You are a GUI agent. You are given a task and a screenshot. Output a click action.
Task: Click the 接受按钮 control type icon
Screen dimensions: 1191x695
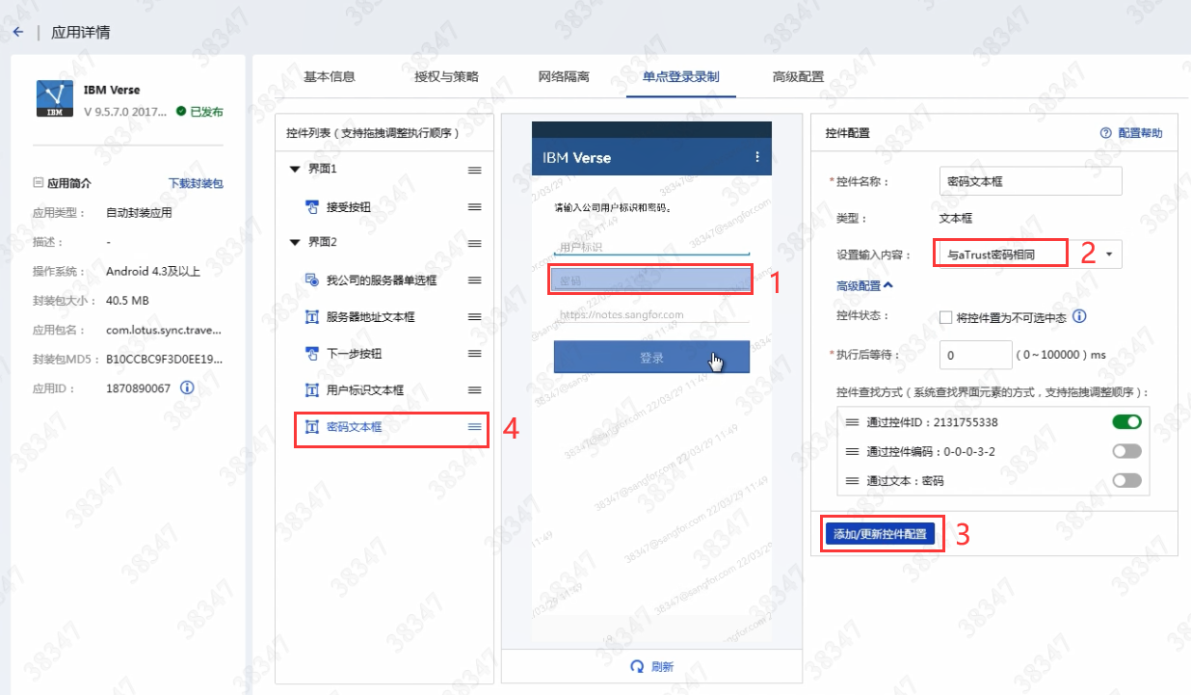click(311, 207)
